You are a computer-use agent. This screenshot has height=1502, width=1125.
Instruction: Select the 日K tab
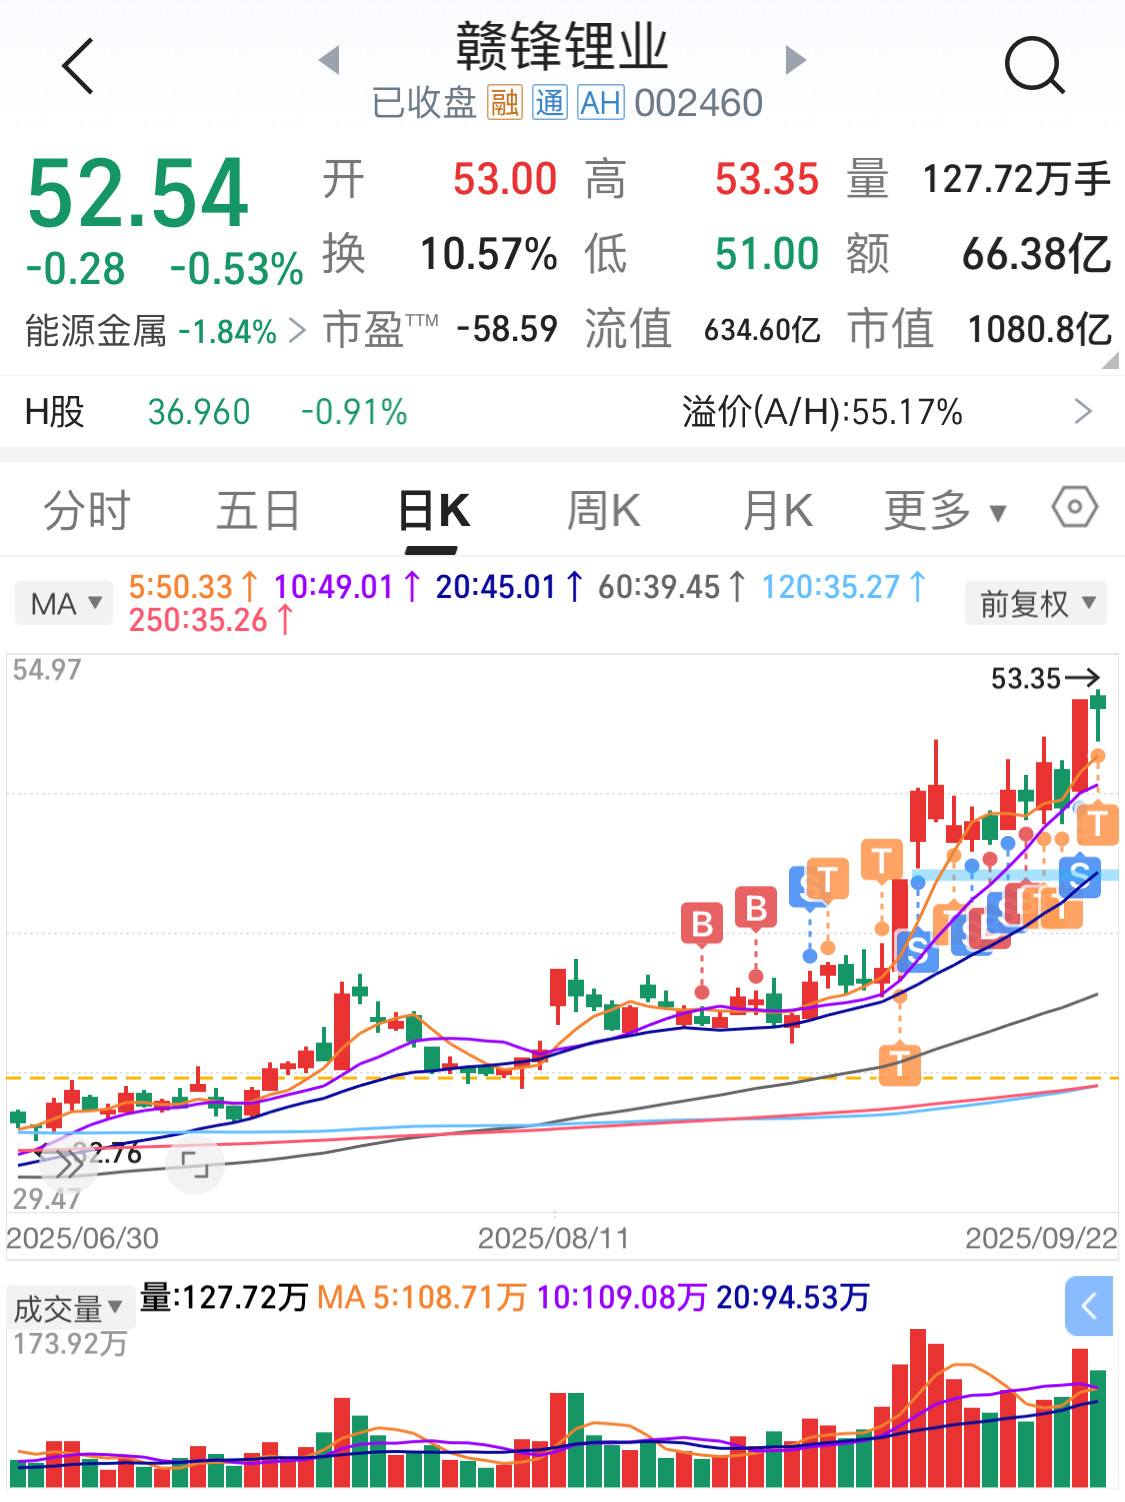(x=433, y=511)
